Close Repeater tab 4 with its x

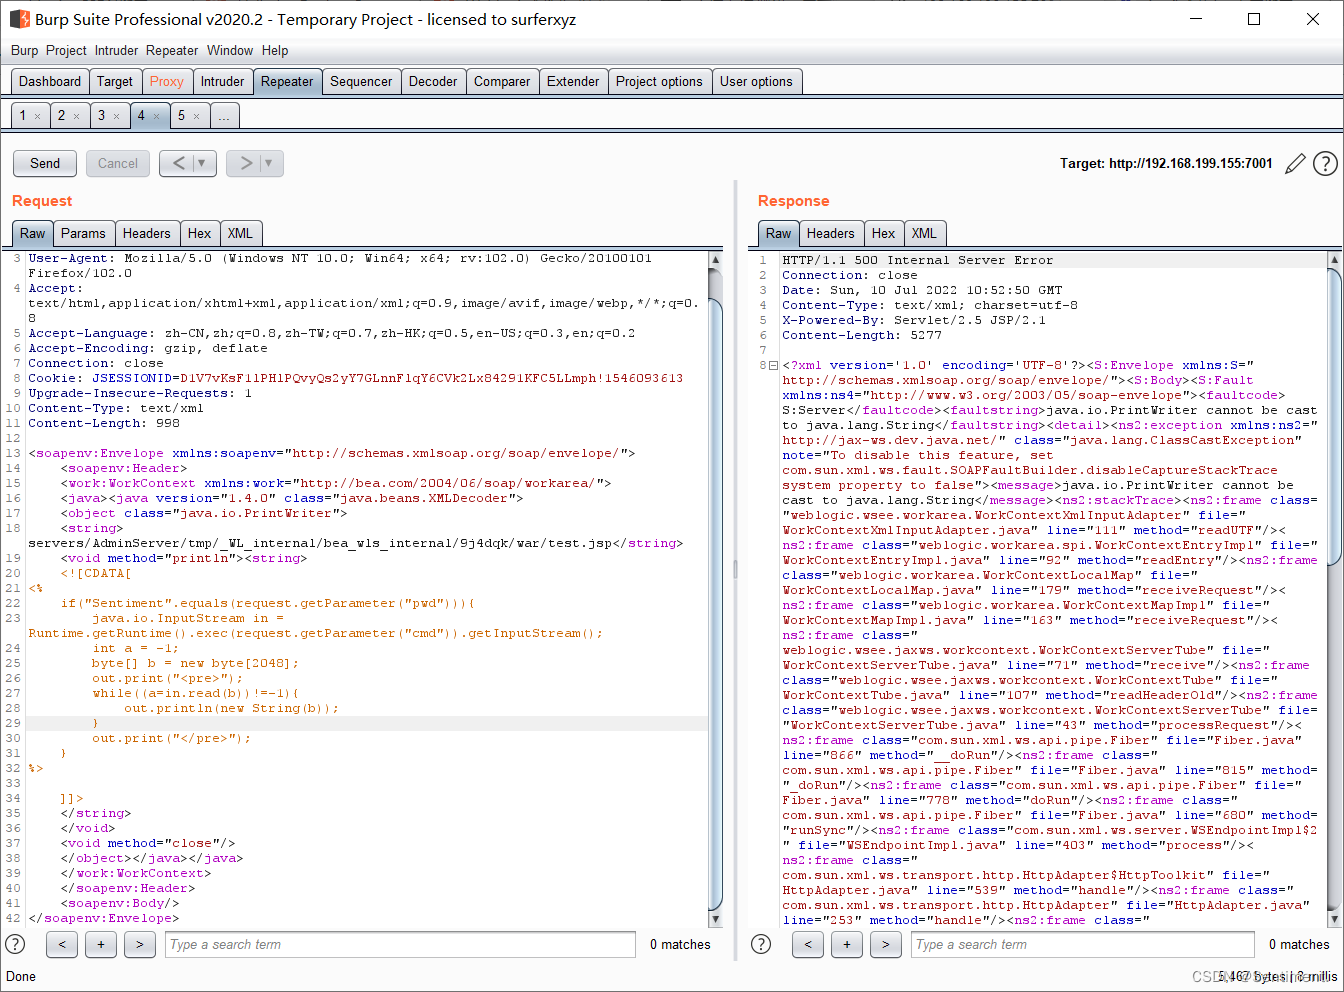tap(156, 116)
